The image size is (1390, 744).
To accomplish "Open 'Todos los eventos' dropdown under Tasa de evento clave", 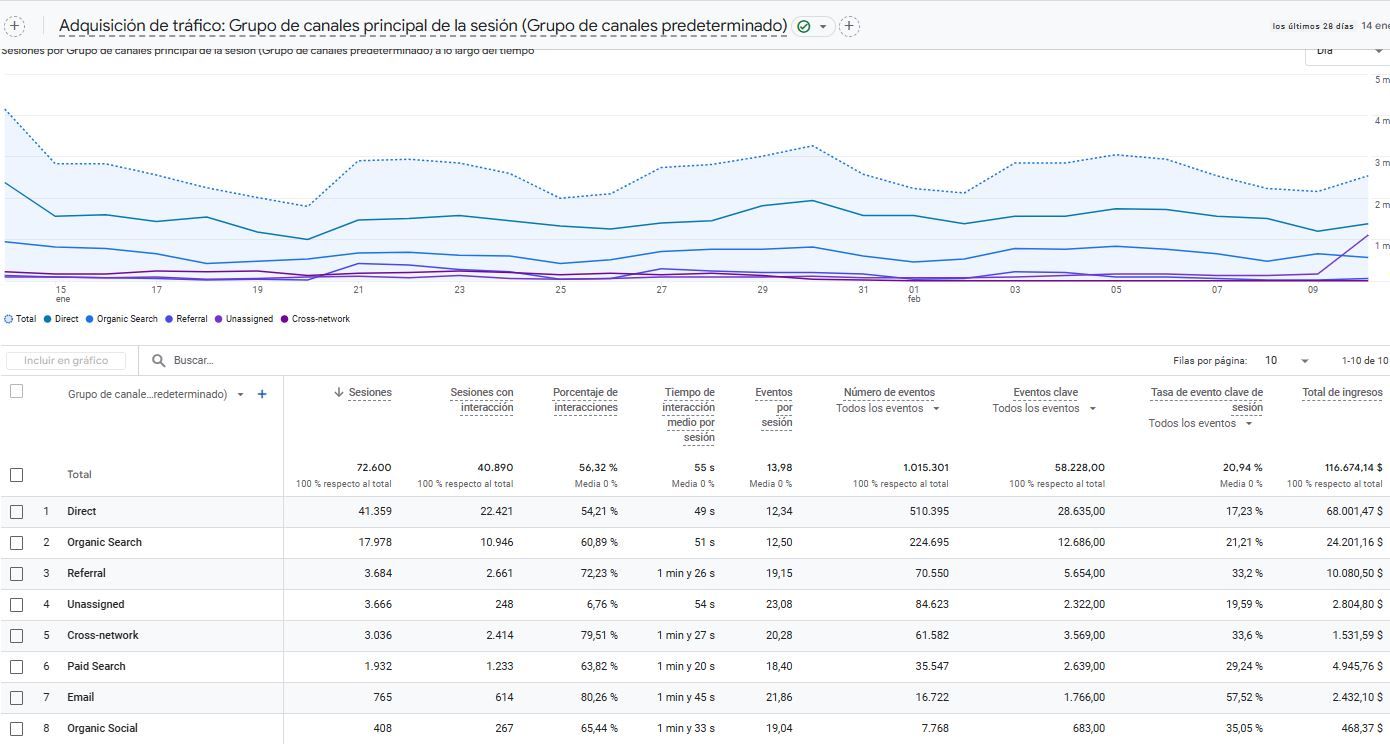I will click(x=1201, y=423).
